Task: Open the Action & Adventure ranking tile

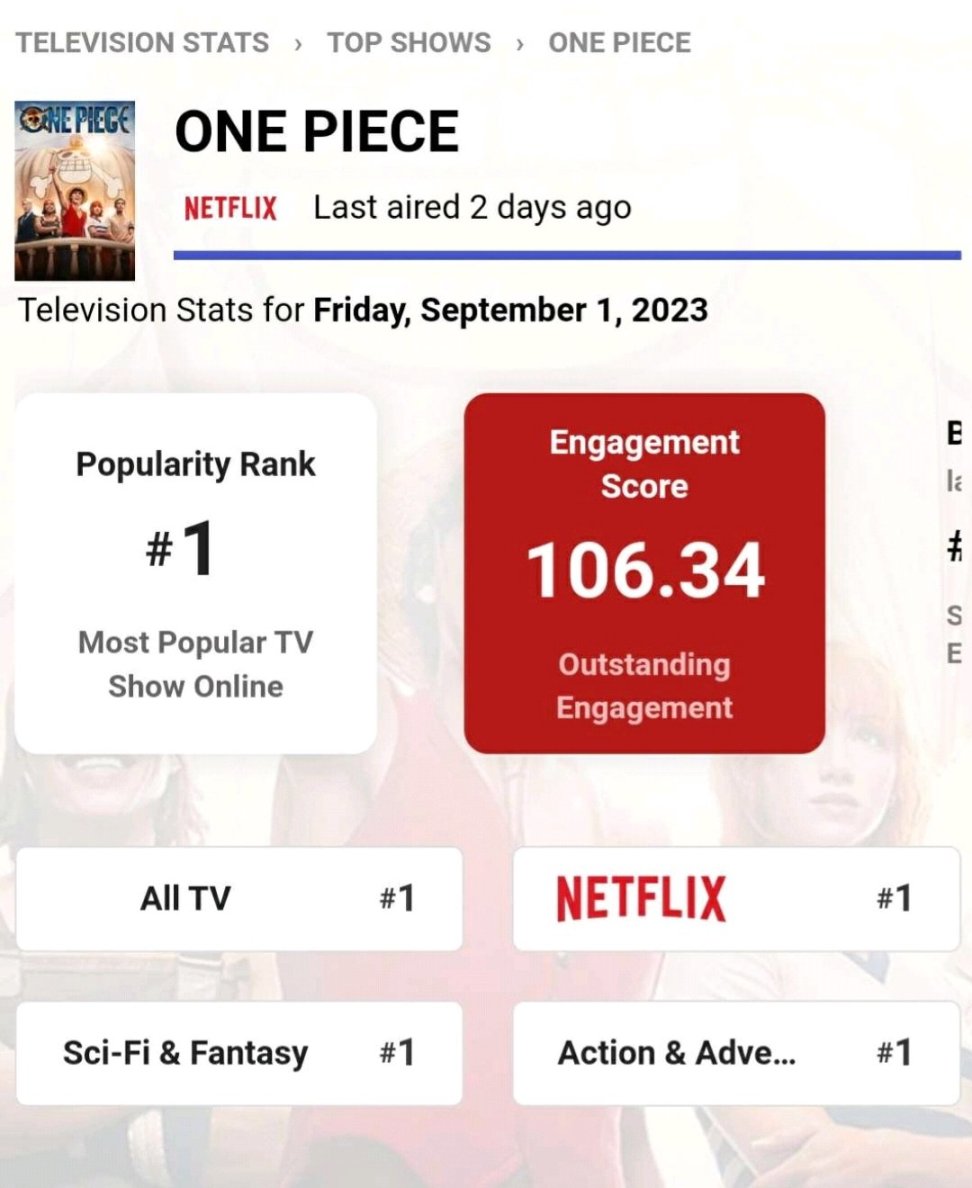Action: pyautogui.click(x=736, y=1053)
